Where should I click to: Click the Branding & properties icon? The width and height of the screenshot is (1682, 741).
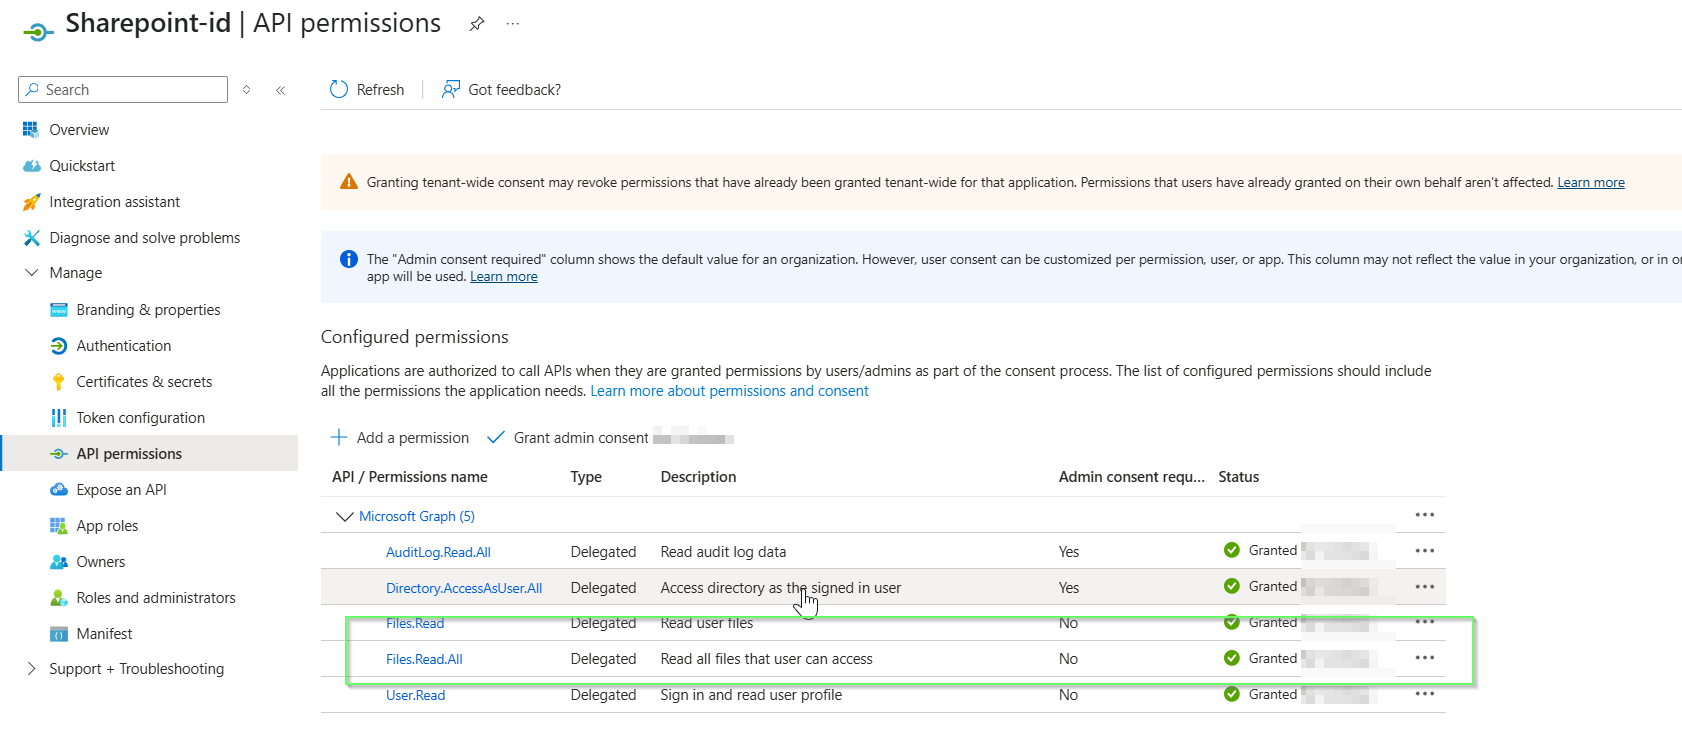pyautogui.click(x=59, y=310)
